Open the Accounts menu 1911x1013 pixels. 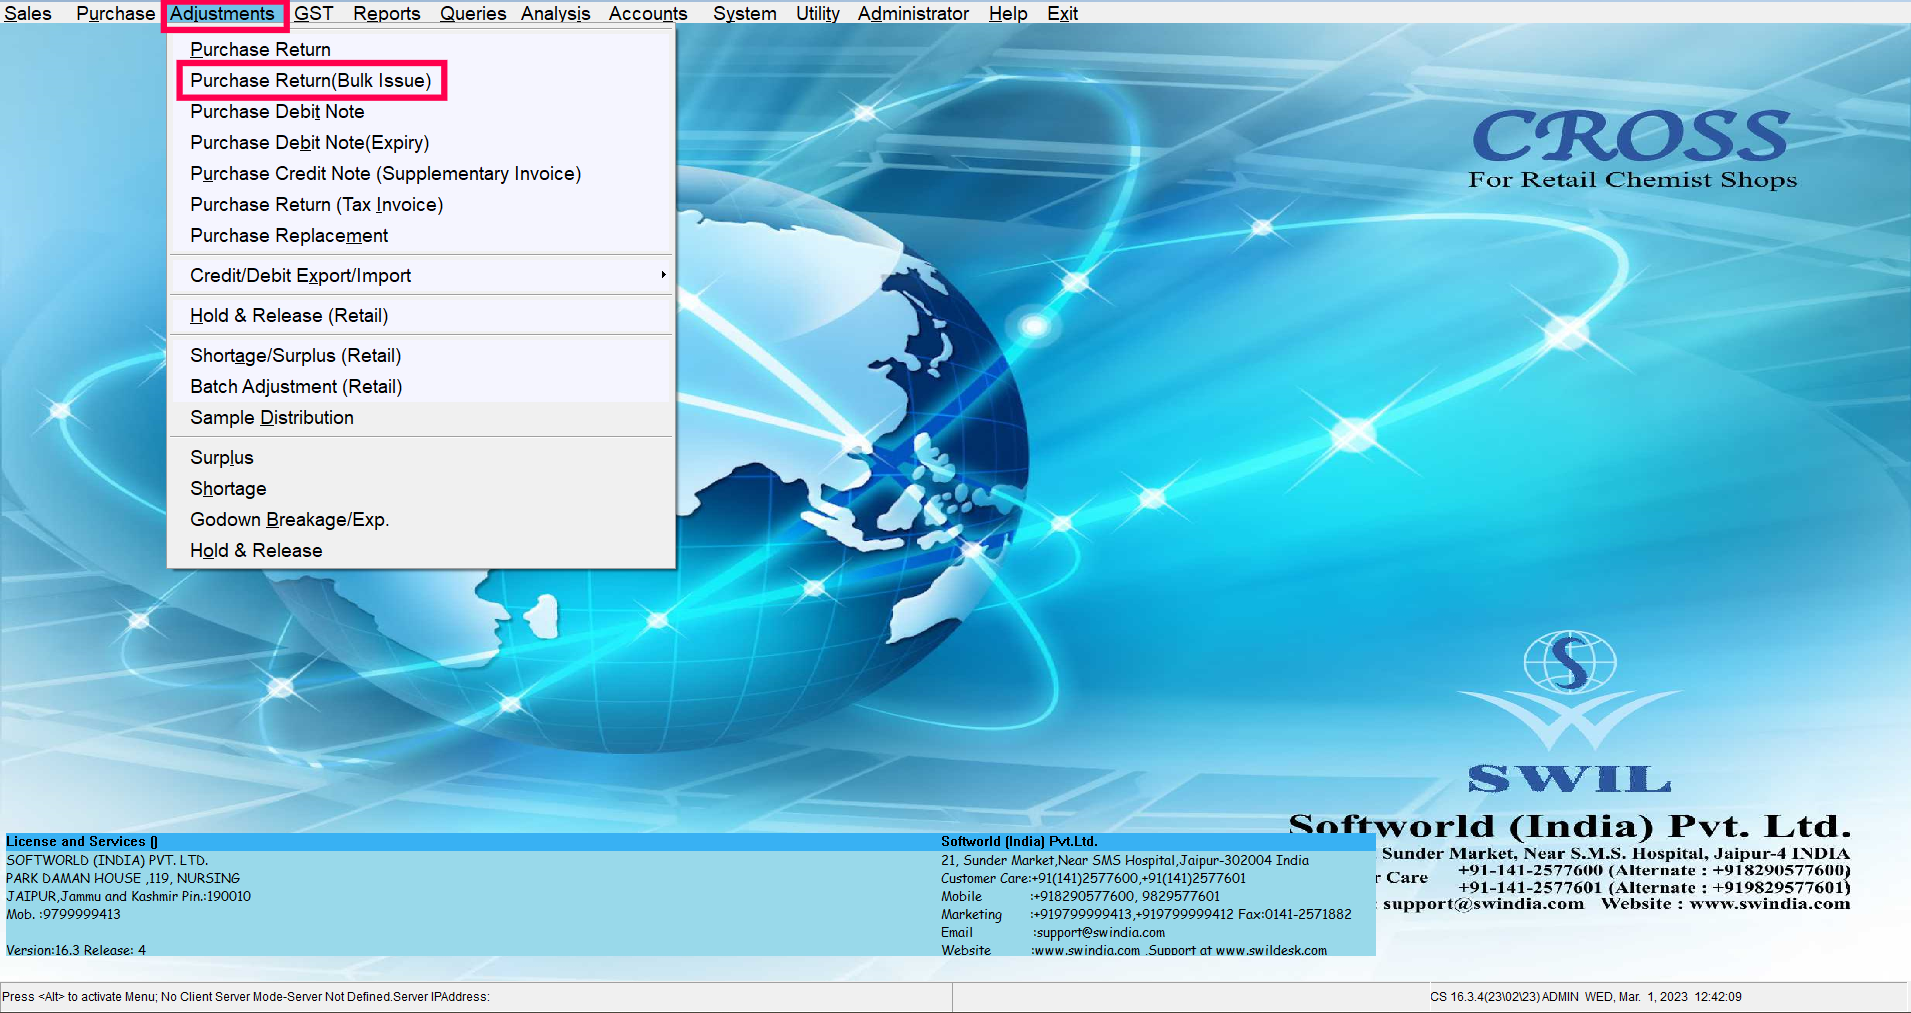click(x=648, y=13)
